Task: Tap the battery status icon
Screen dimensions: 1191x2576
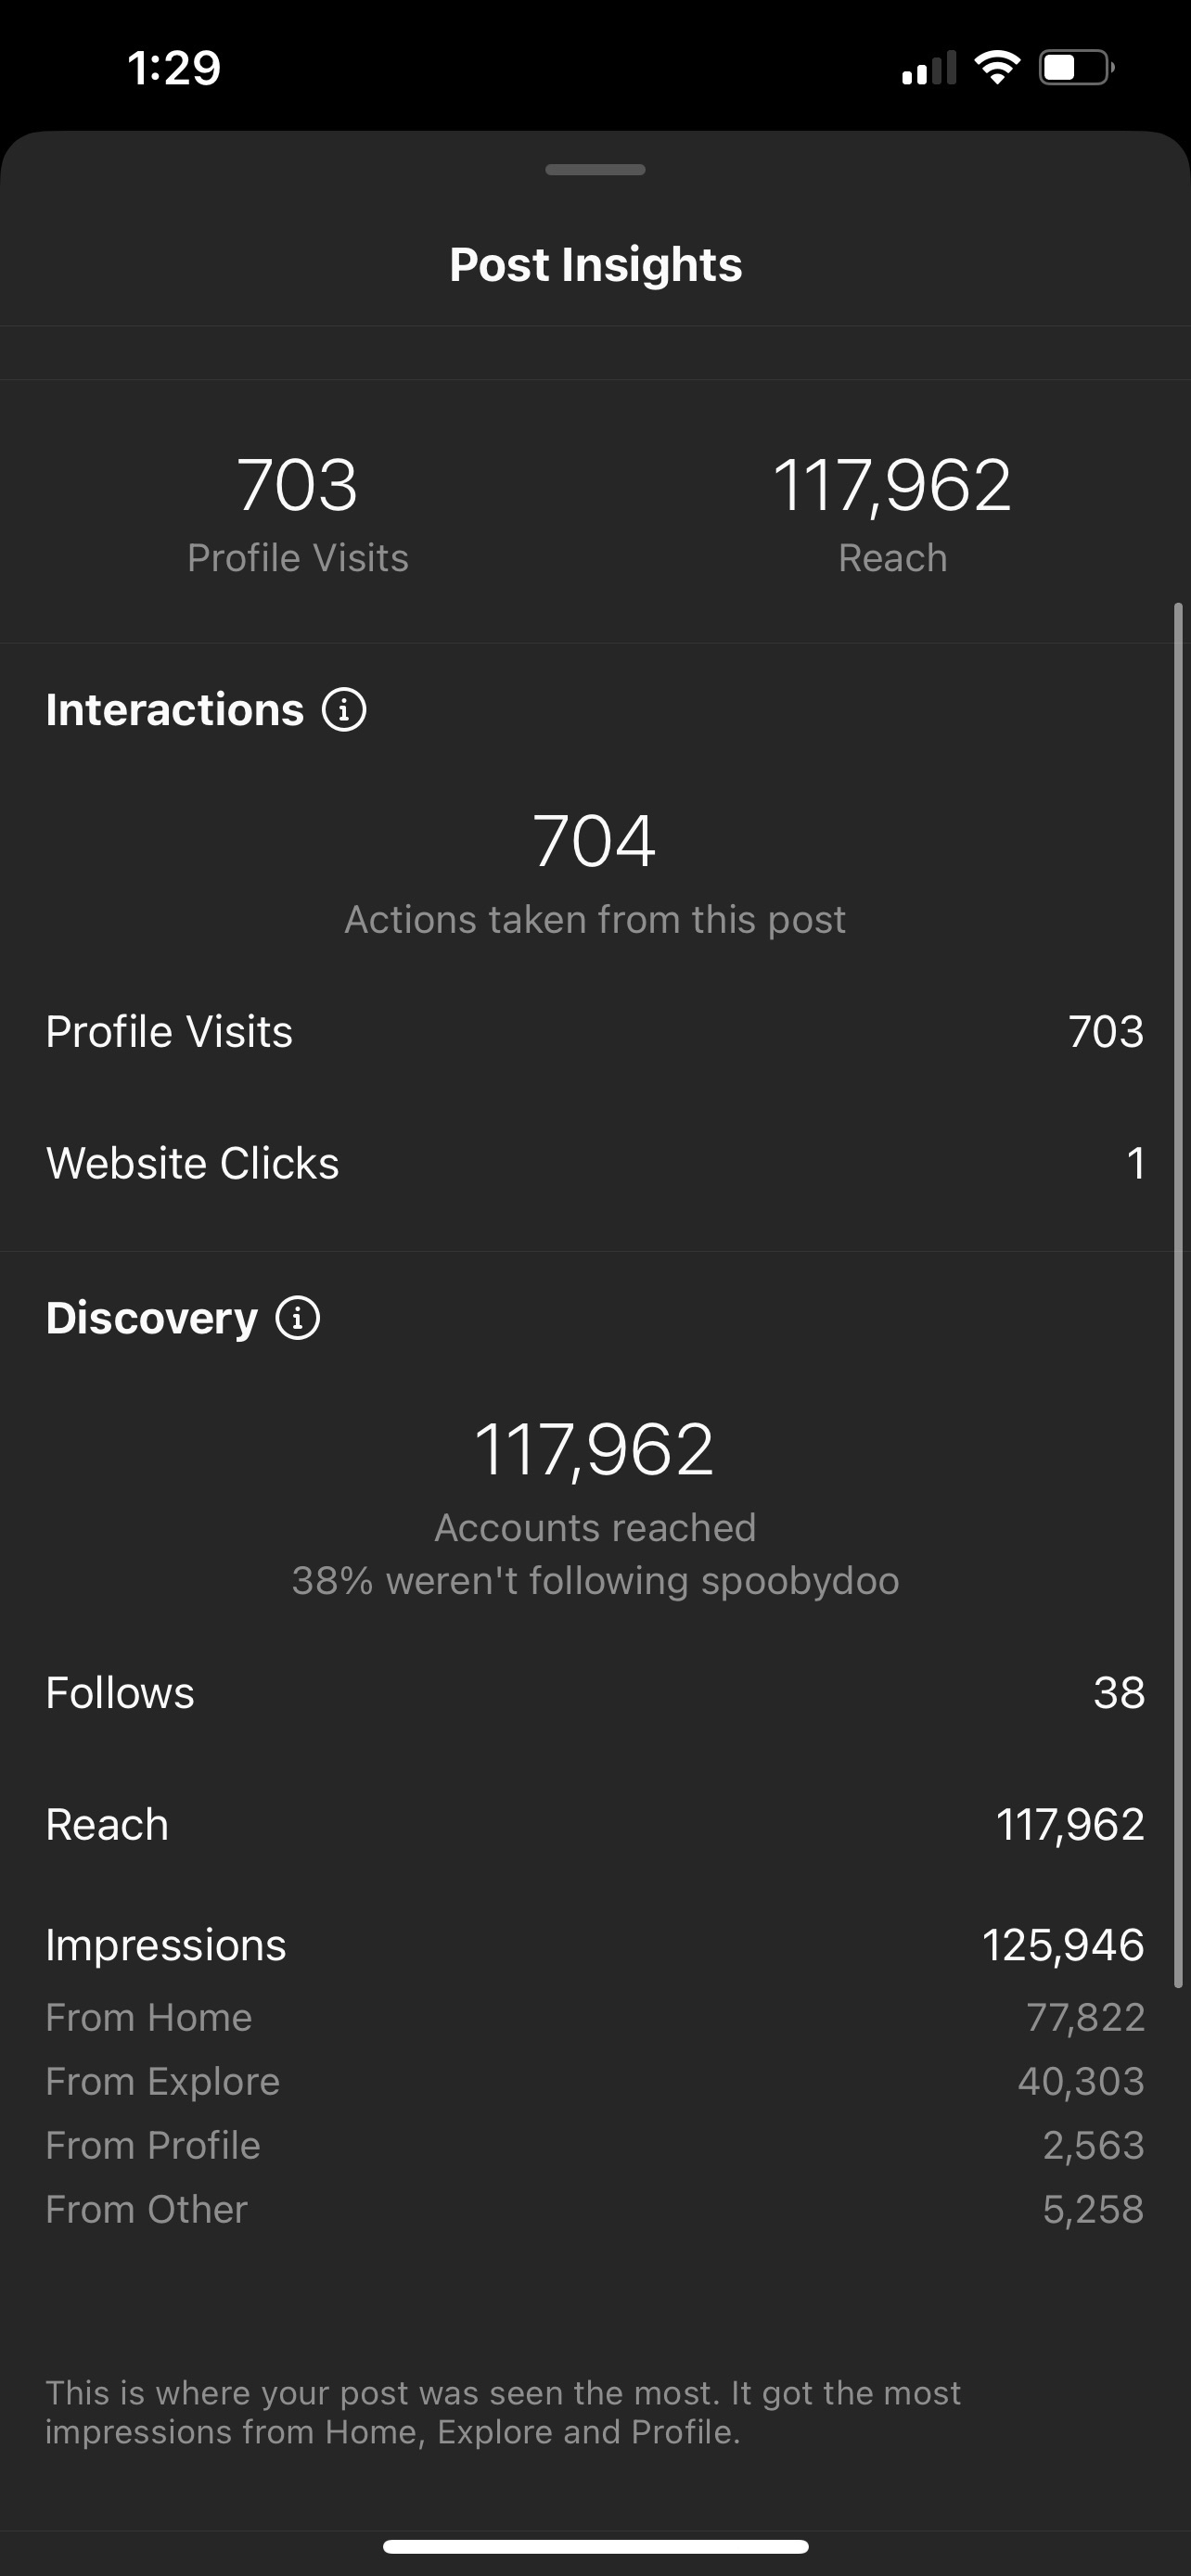Action: (1076, 68)
